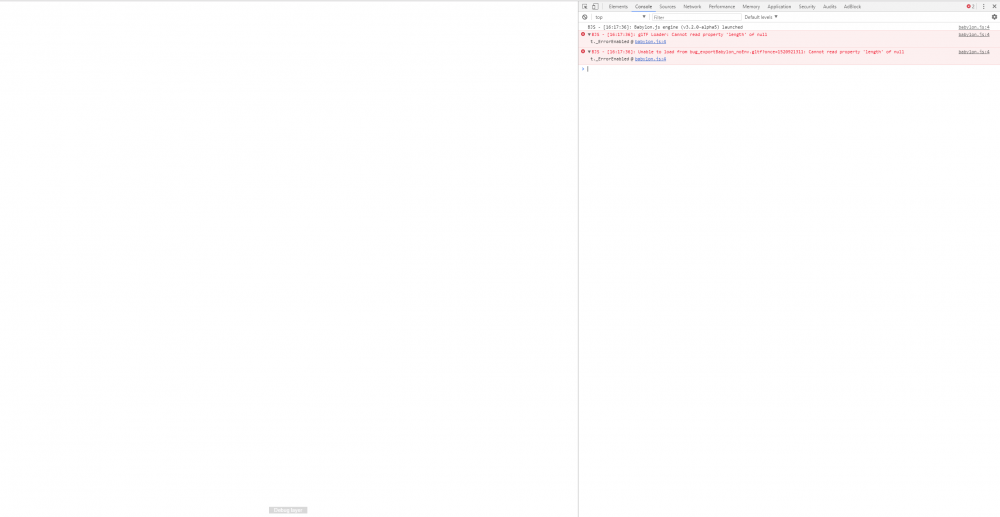Collapse the 'Unable to load' error stack trace
This screenshot has height=517, width=1000.
(589, 52)
